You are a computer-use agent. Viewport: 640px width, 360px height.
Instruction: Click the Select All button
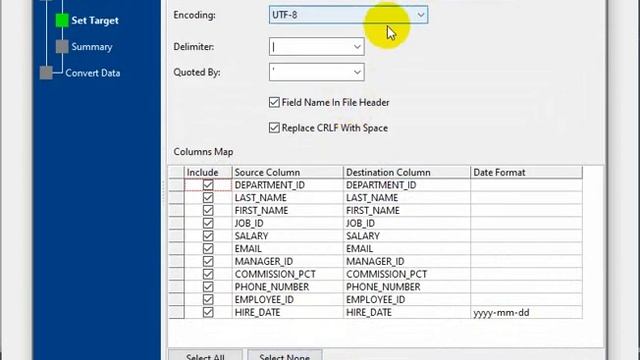(205, 355)
